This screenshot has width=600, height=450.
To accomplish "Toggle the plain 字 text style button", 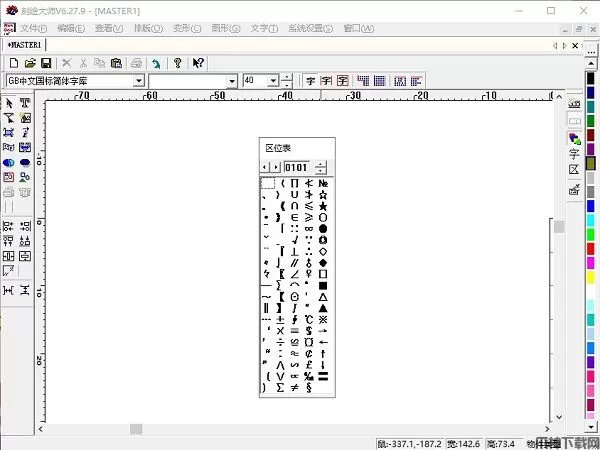I will coord(311,81).
